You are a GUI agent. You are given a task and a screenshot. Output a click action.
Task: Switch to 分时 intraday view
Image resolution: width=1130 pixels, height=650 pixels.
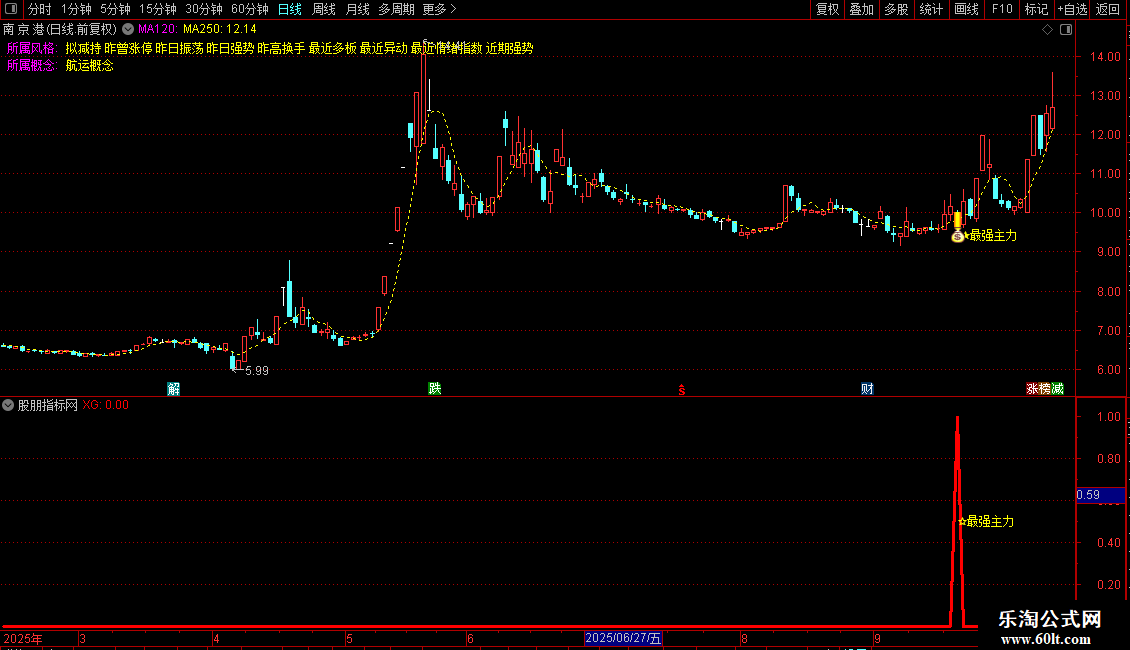click(40, 9)
